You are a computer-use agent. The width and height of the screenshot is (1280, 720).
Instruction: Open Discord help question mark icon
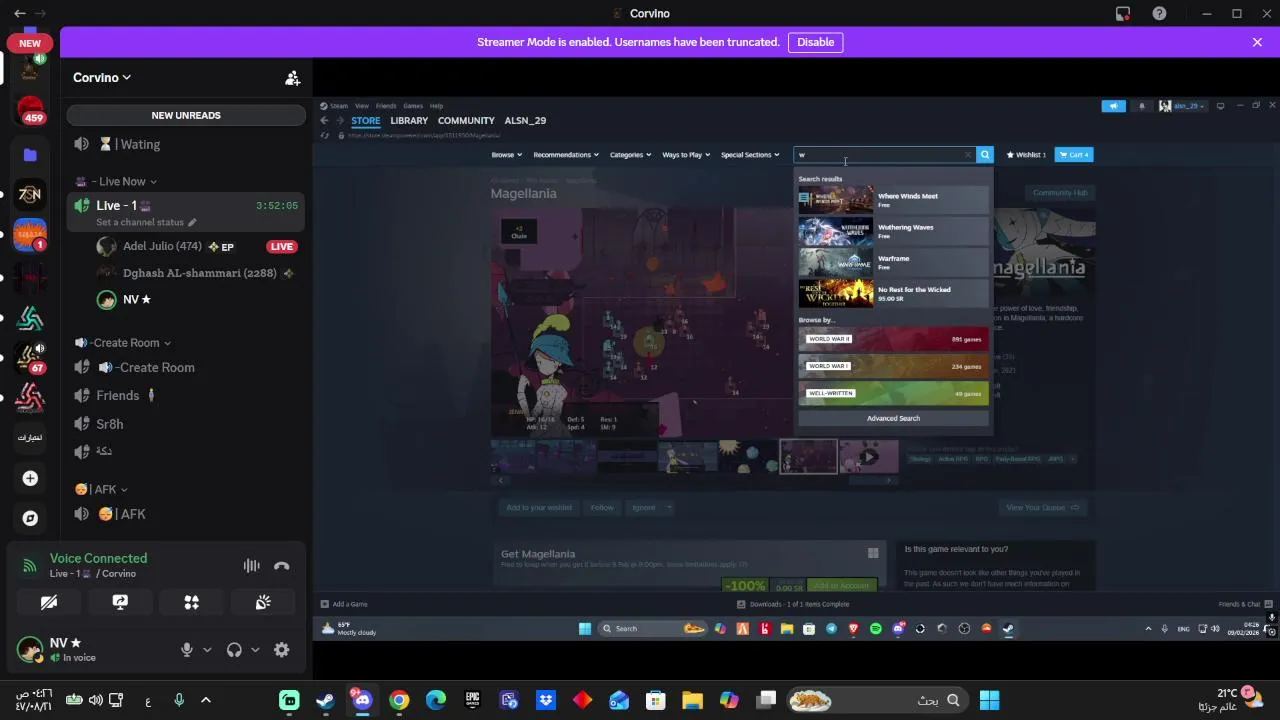(x=1159, y=13)
